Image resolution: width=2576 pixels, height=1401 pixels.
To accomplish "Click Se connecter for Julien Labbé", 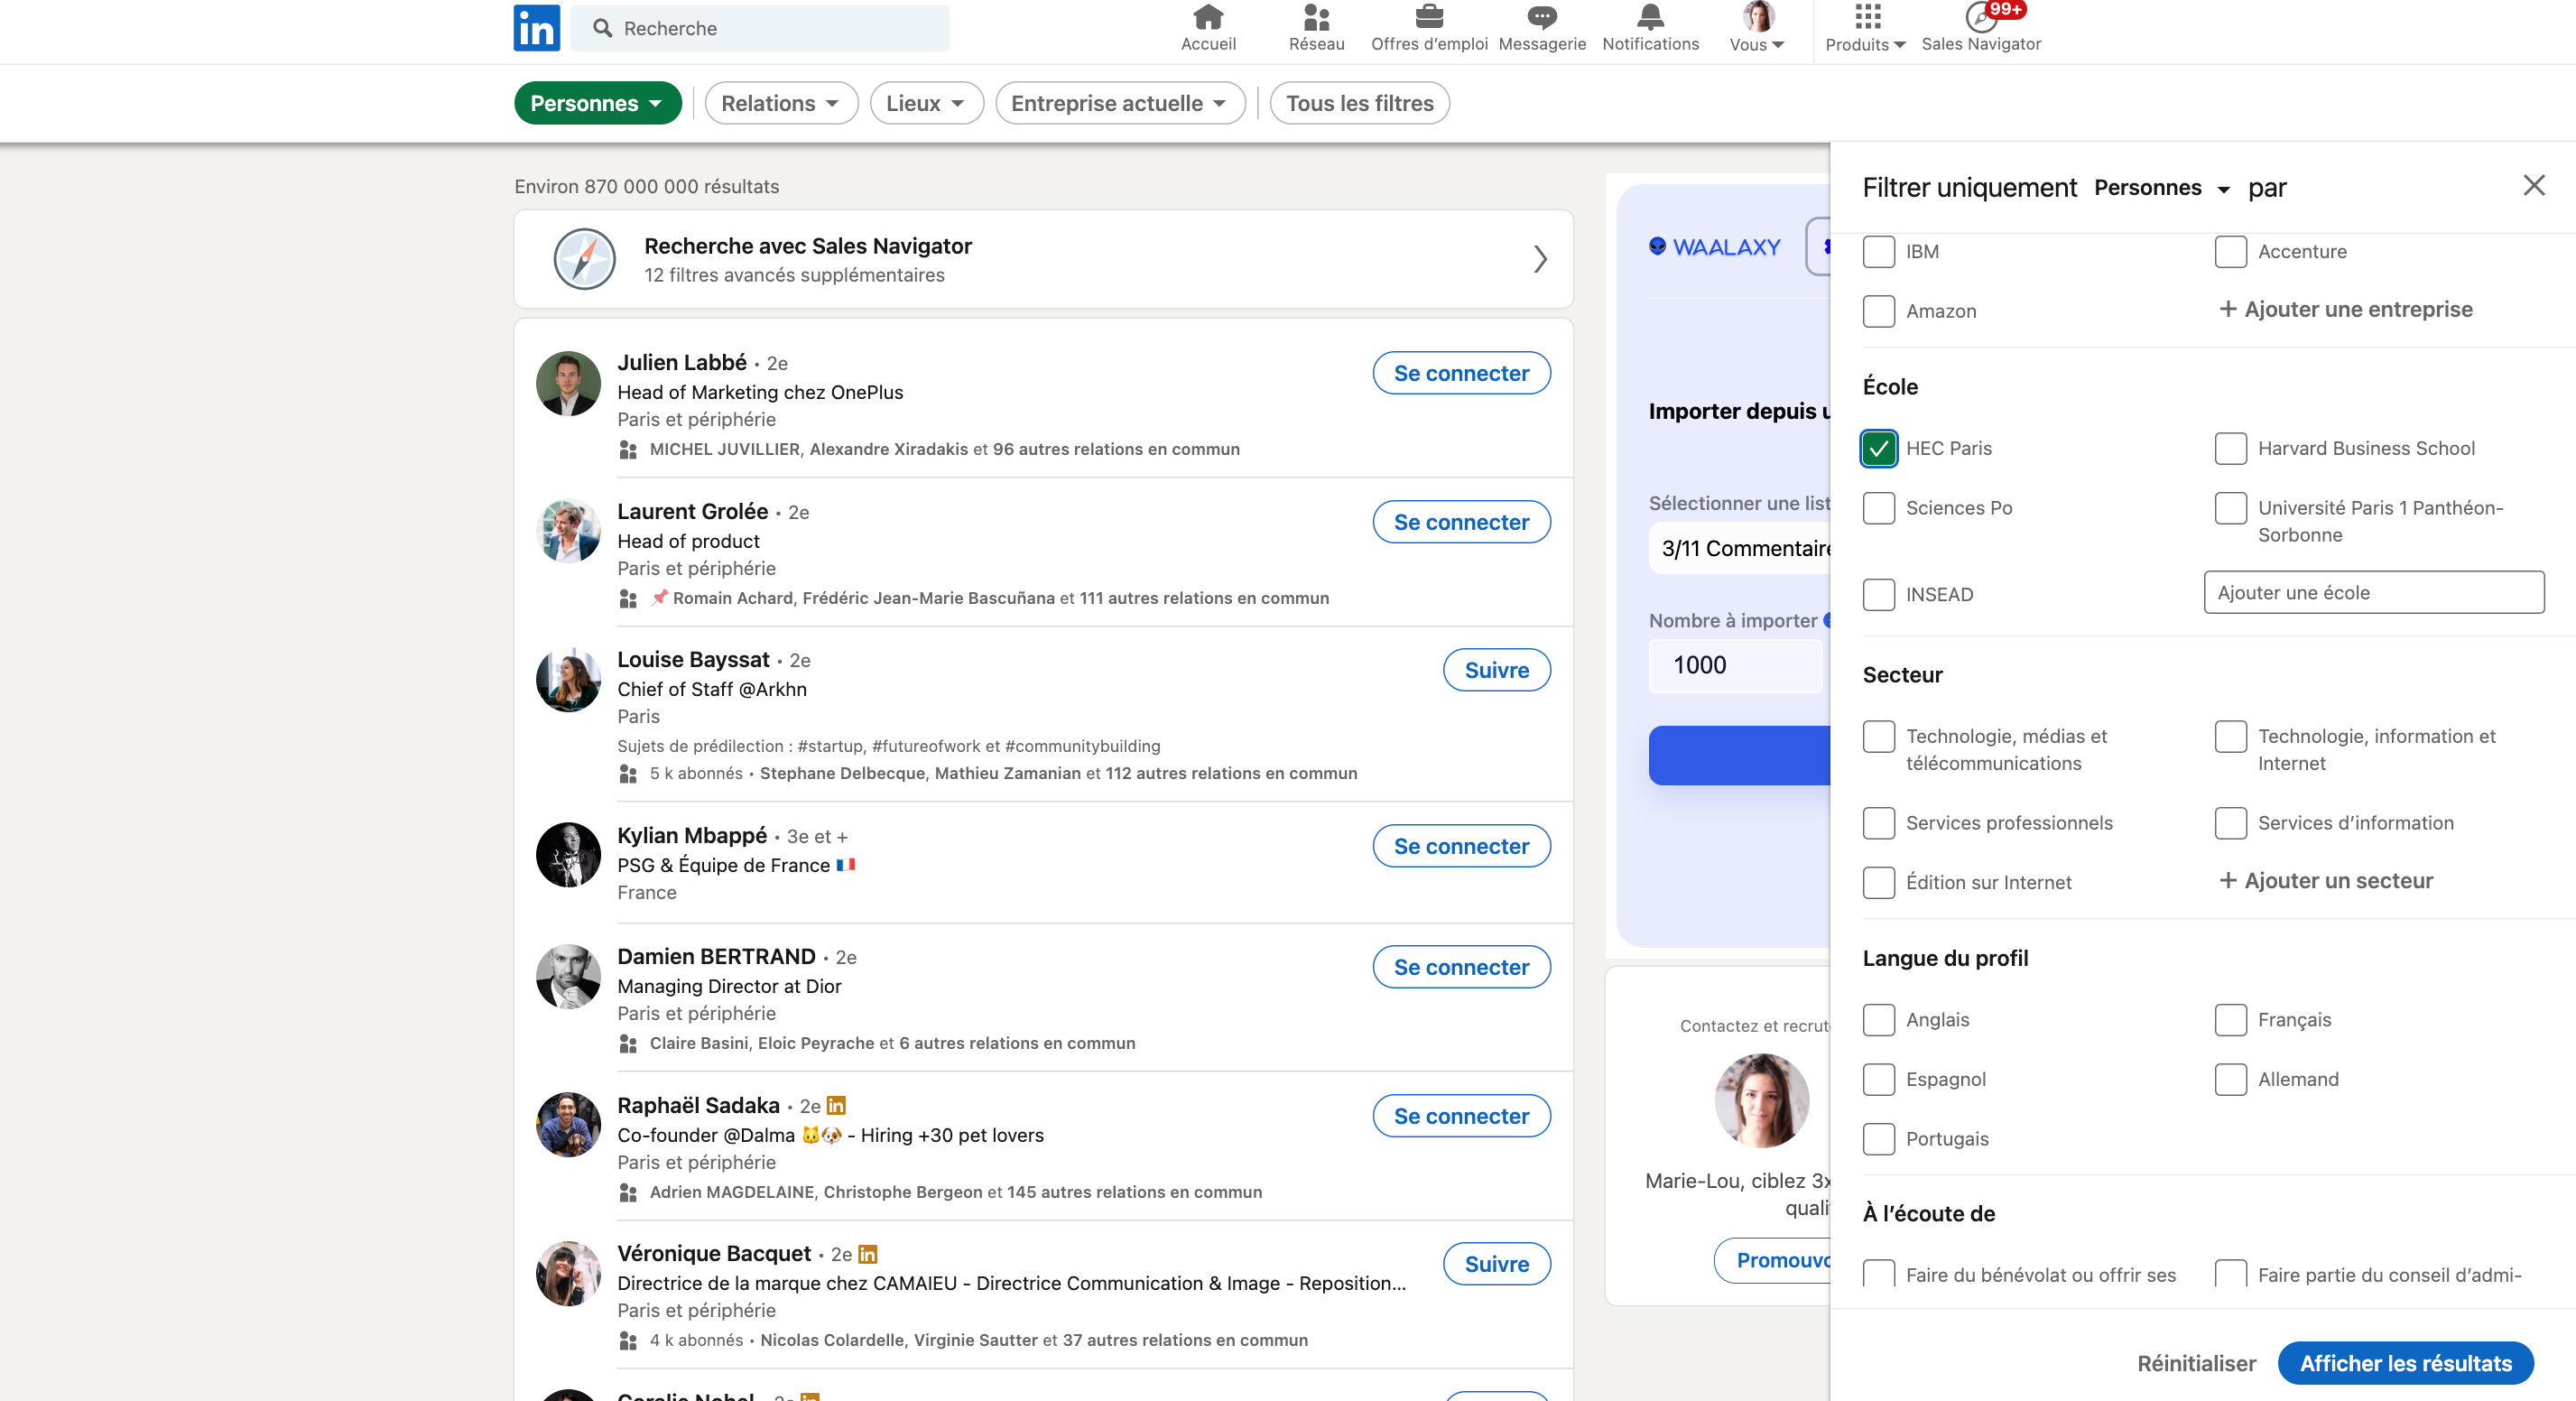I will click(1461, 373).
